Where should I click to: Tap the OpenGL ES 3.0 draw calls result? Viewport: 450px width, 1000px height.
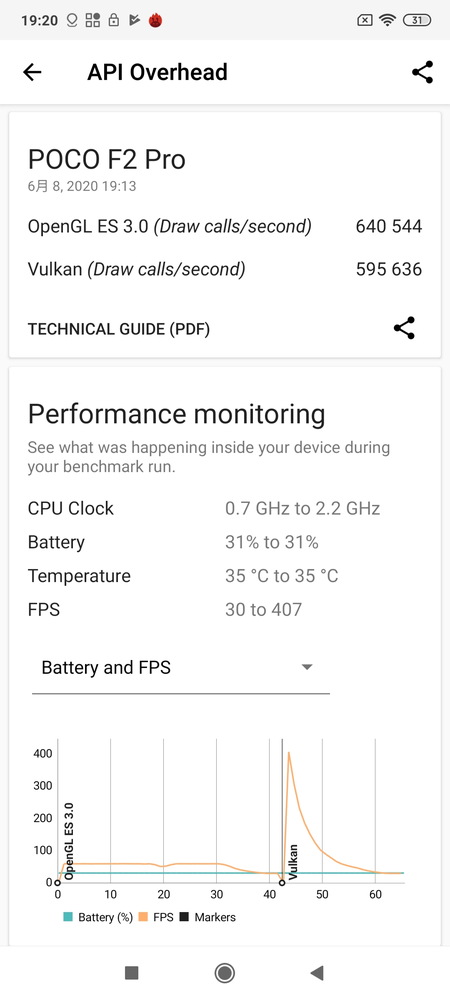point(224,226)
